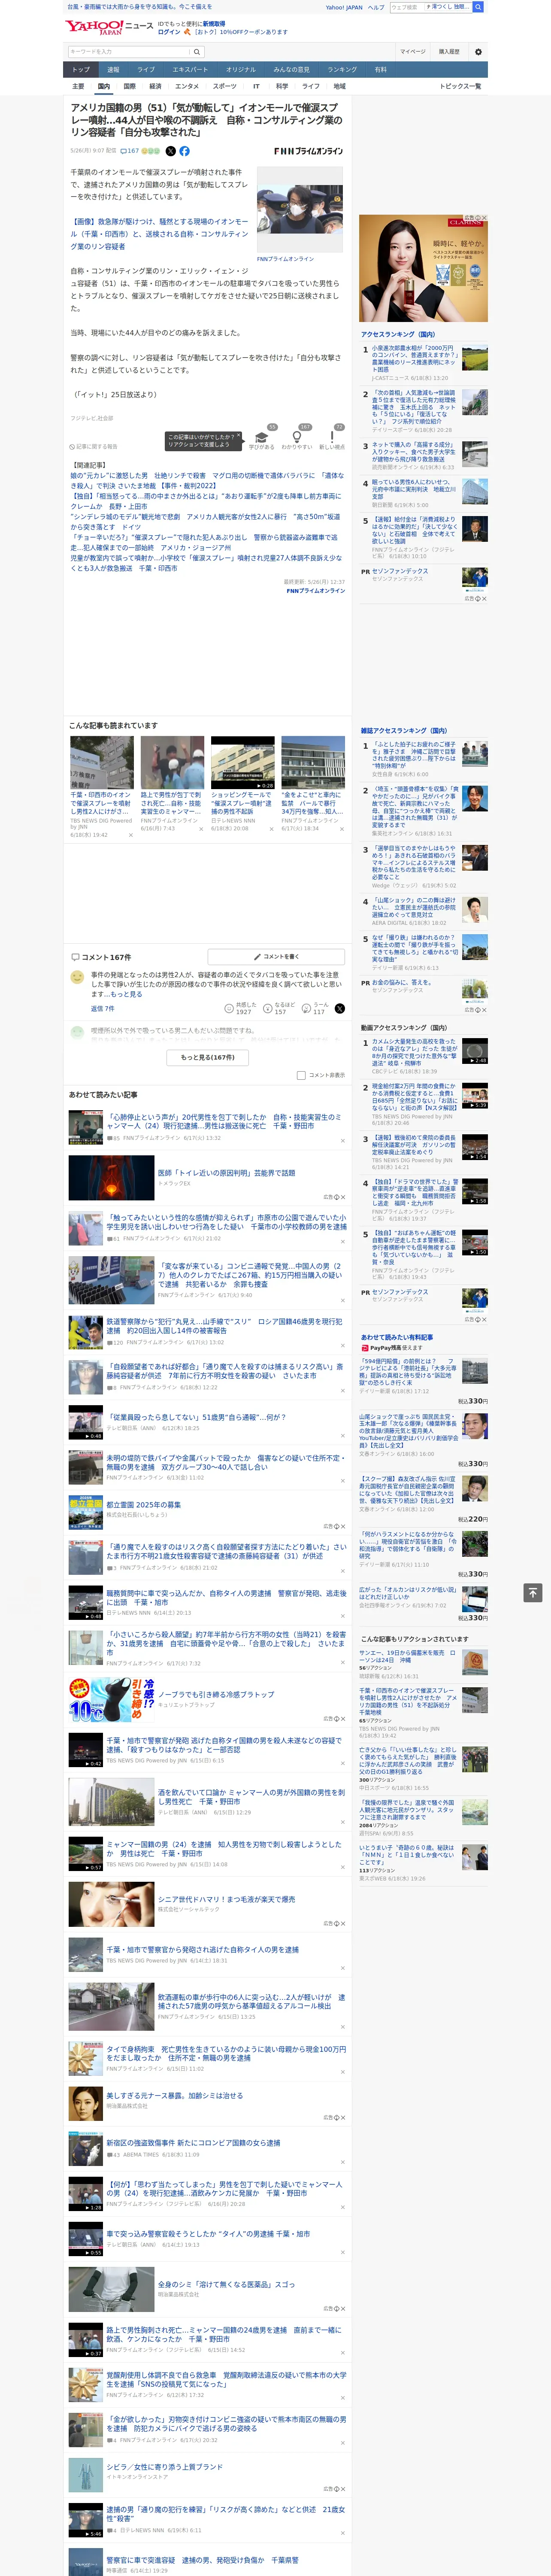
Task: Open 返信 7件 replies on the comment
Action: 103,1008
